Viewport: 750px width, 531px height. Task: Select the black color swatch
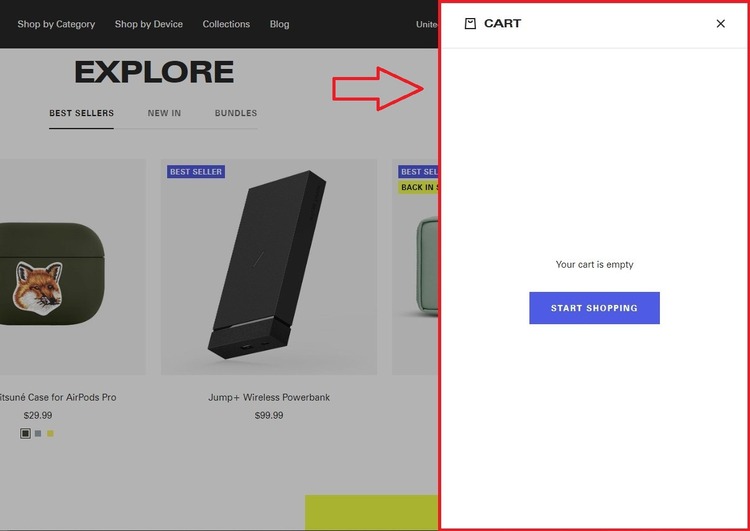[x=26, y=433]
